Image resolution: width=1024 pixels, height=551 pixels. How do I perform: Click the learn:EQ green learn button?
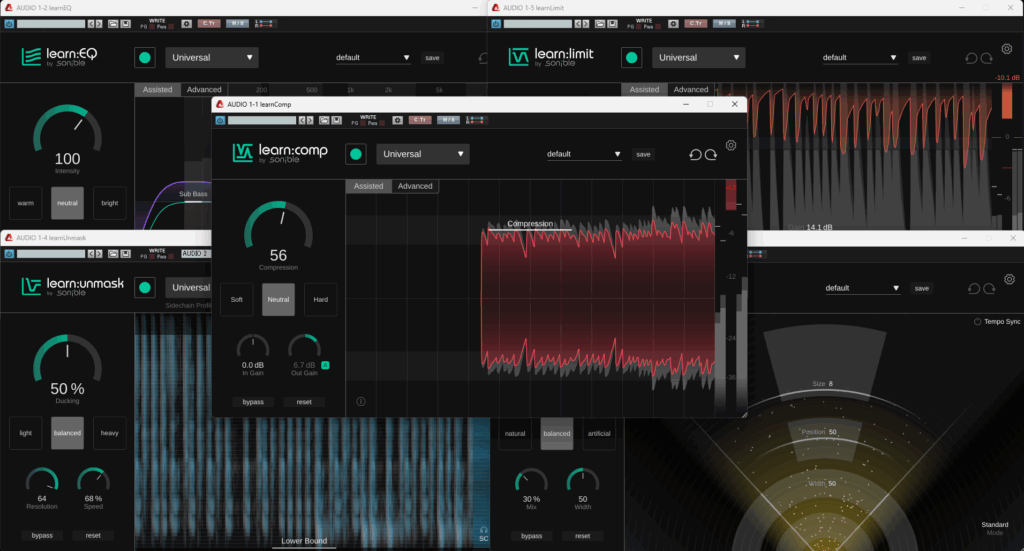click(144, 58)
